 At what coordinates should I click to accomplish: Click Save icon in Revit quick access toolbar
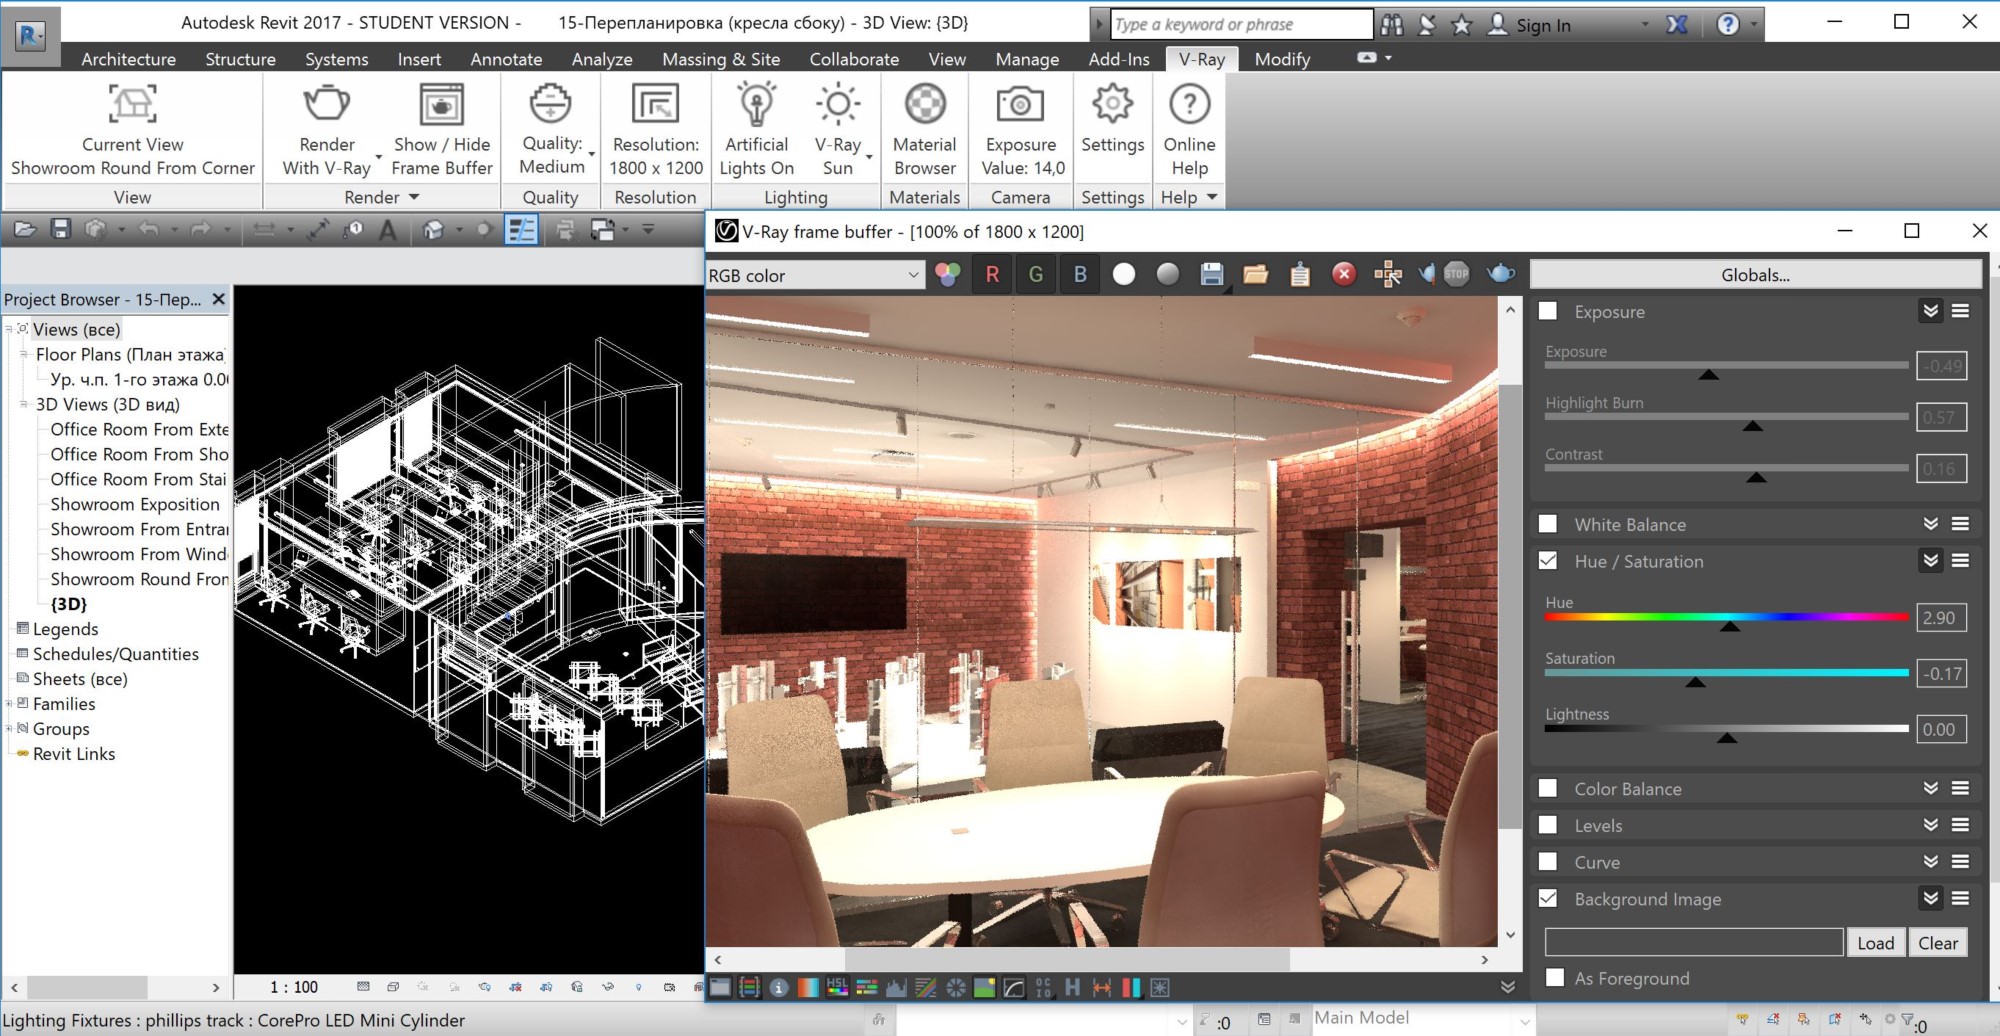61,230
